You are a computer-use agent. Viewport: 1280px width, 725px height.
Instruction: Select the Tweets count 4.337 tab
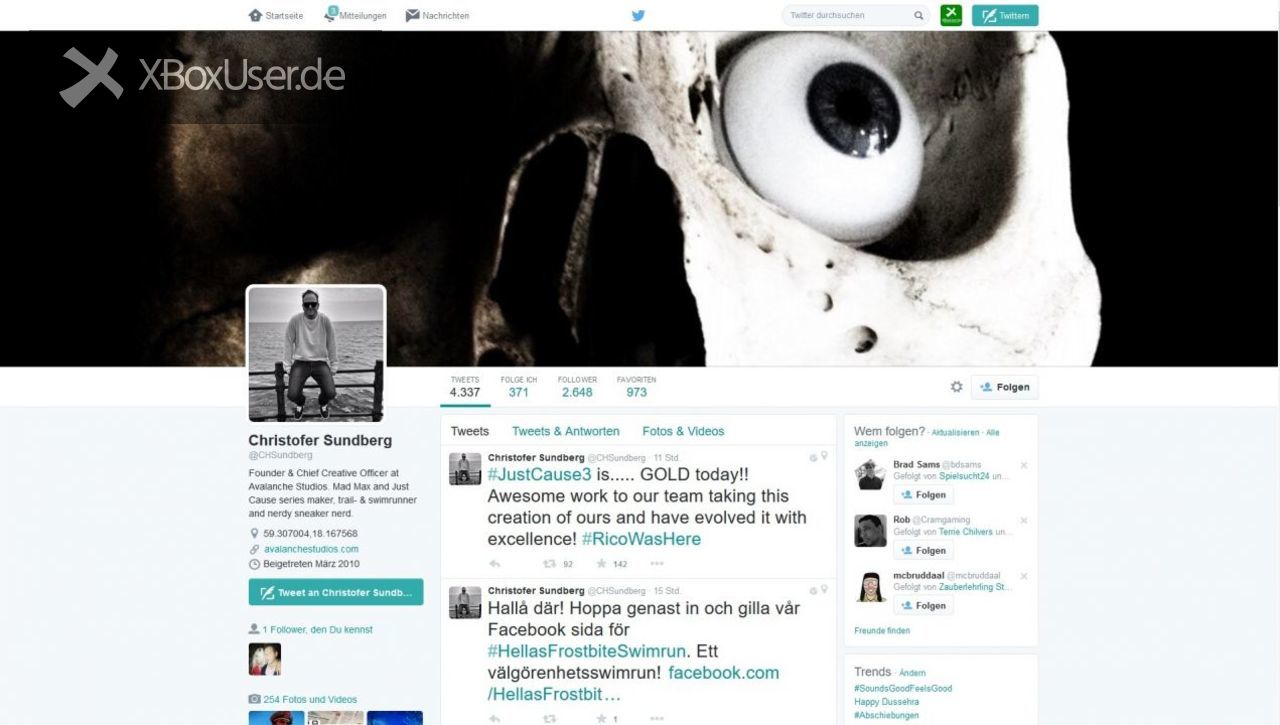(x=465, y=387)
